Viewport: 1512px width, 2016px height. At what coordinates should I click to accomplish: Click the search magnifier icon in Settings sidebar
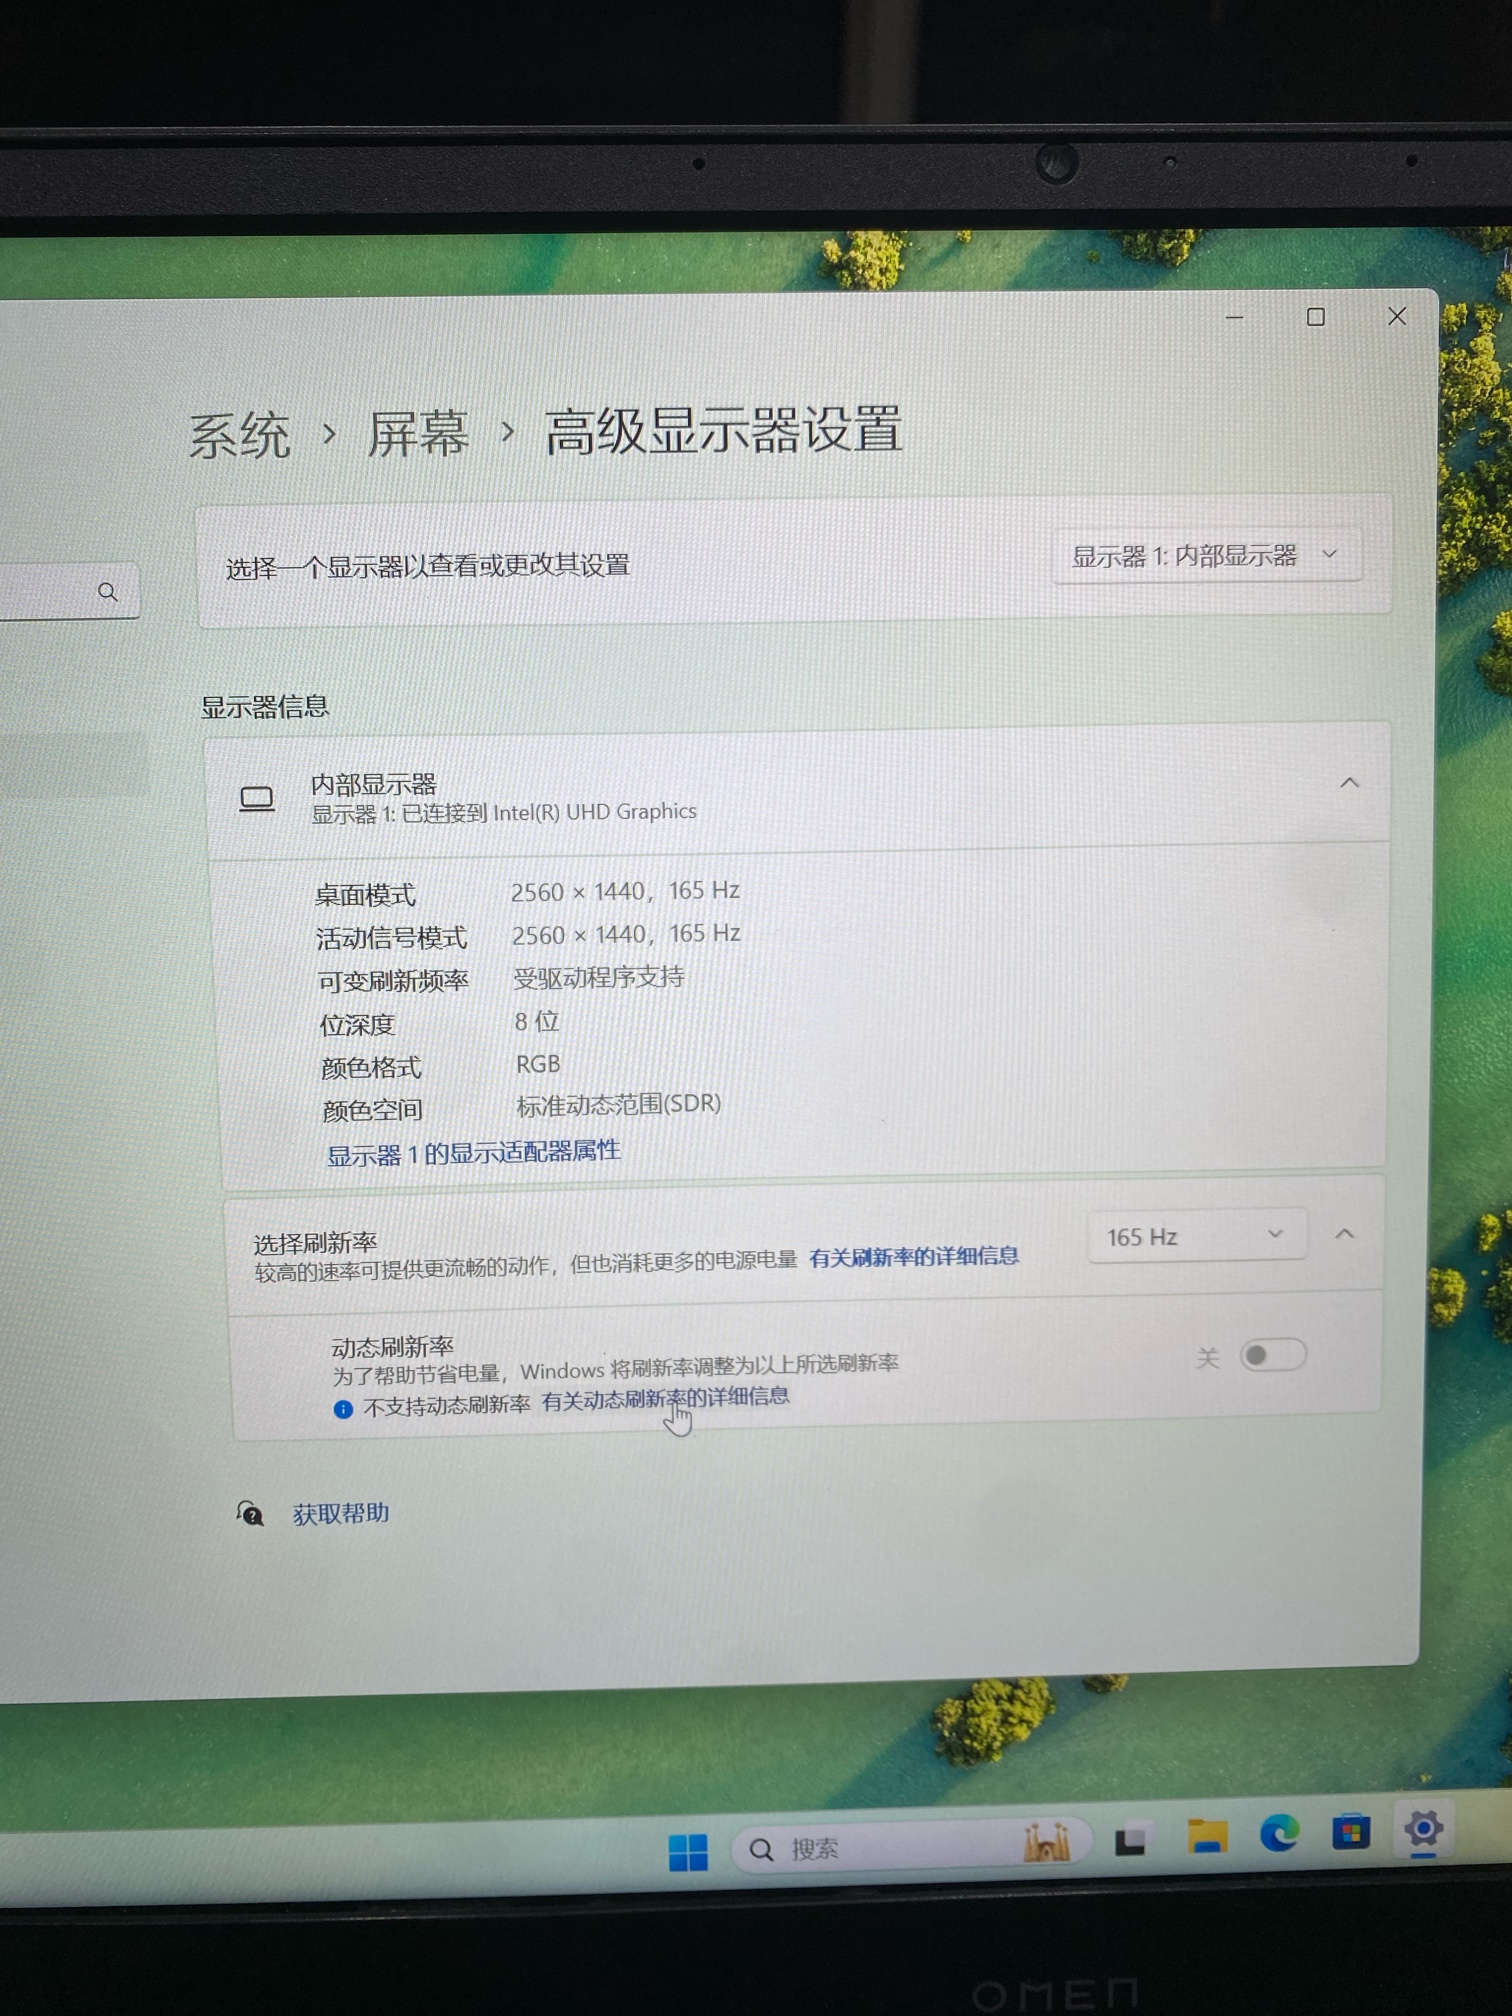click(x=108, y=592)
